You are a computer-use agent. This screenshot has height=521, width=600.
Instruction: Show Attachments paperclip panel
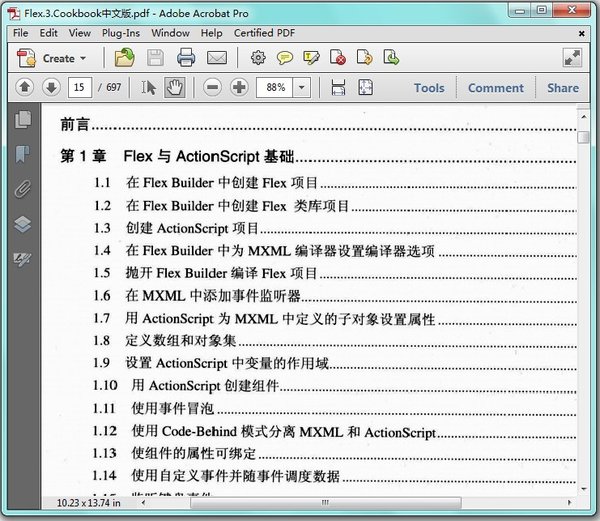pyautogui.click(x=23, y=189)
